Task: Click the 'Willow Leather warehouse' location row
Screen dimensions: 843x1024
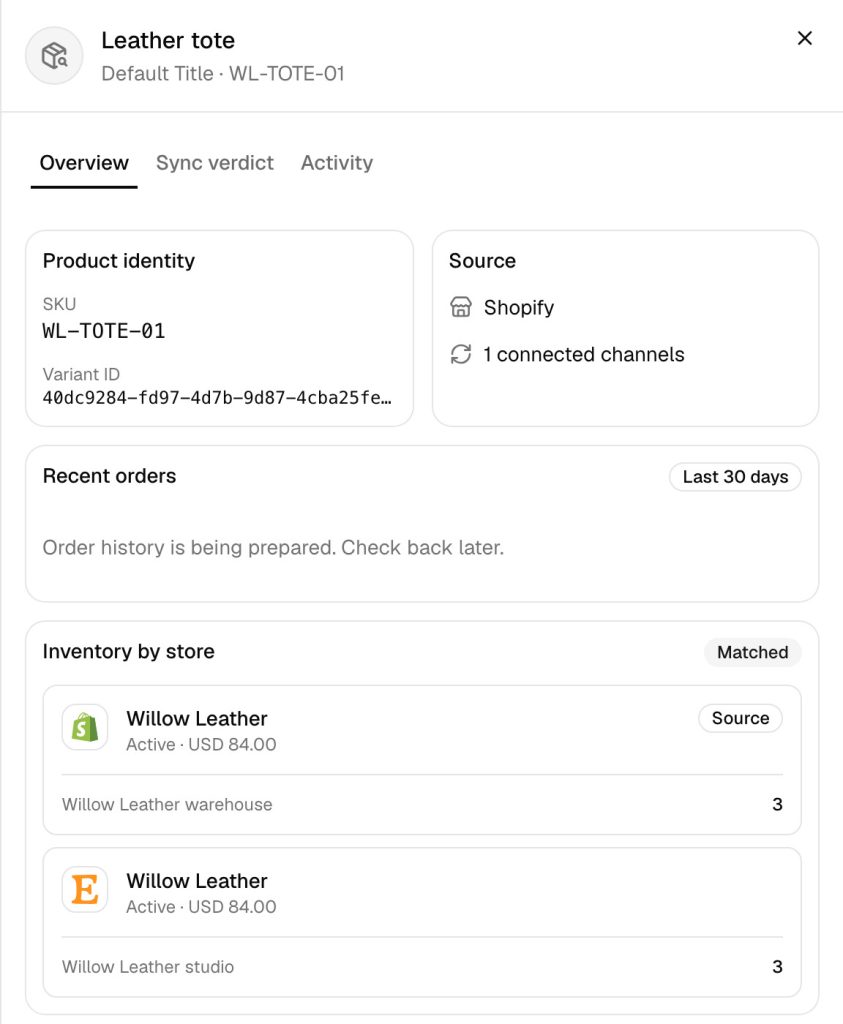Action: (422, 805)
